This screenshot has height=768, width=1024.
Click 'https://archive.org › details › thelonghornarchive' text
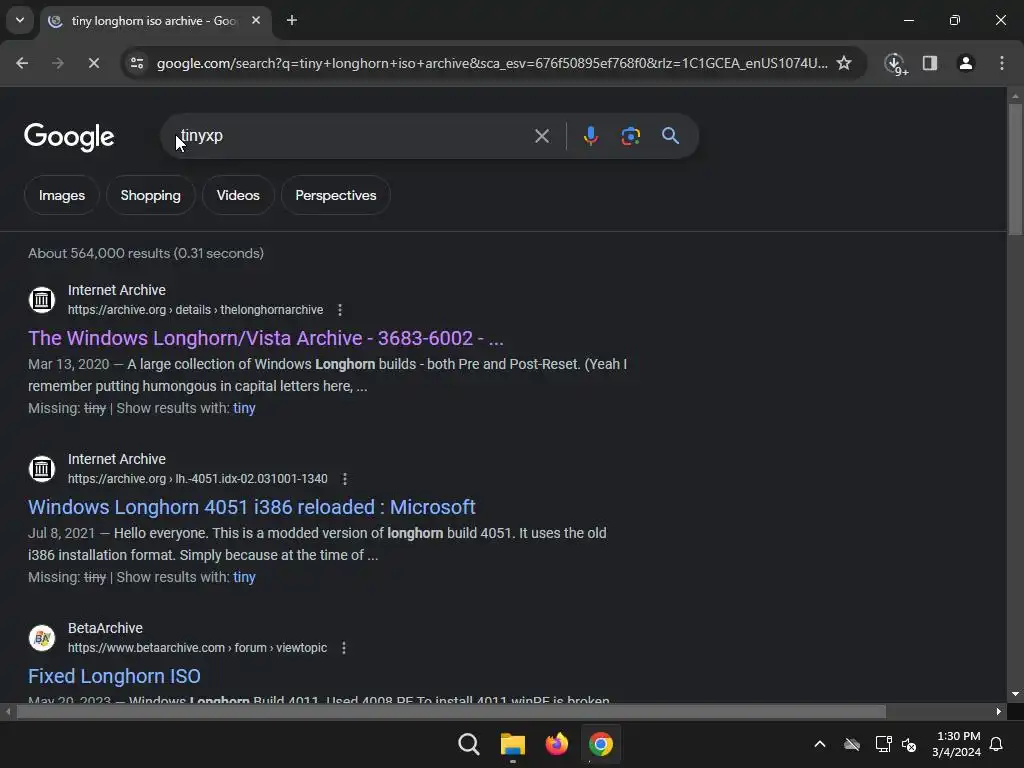pyautogui.click(x=195, y=310)
